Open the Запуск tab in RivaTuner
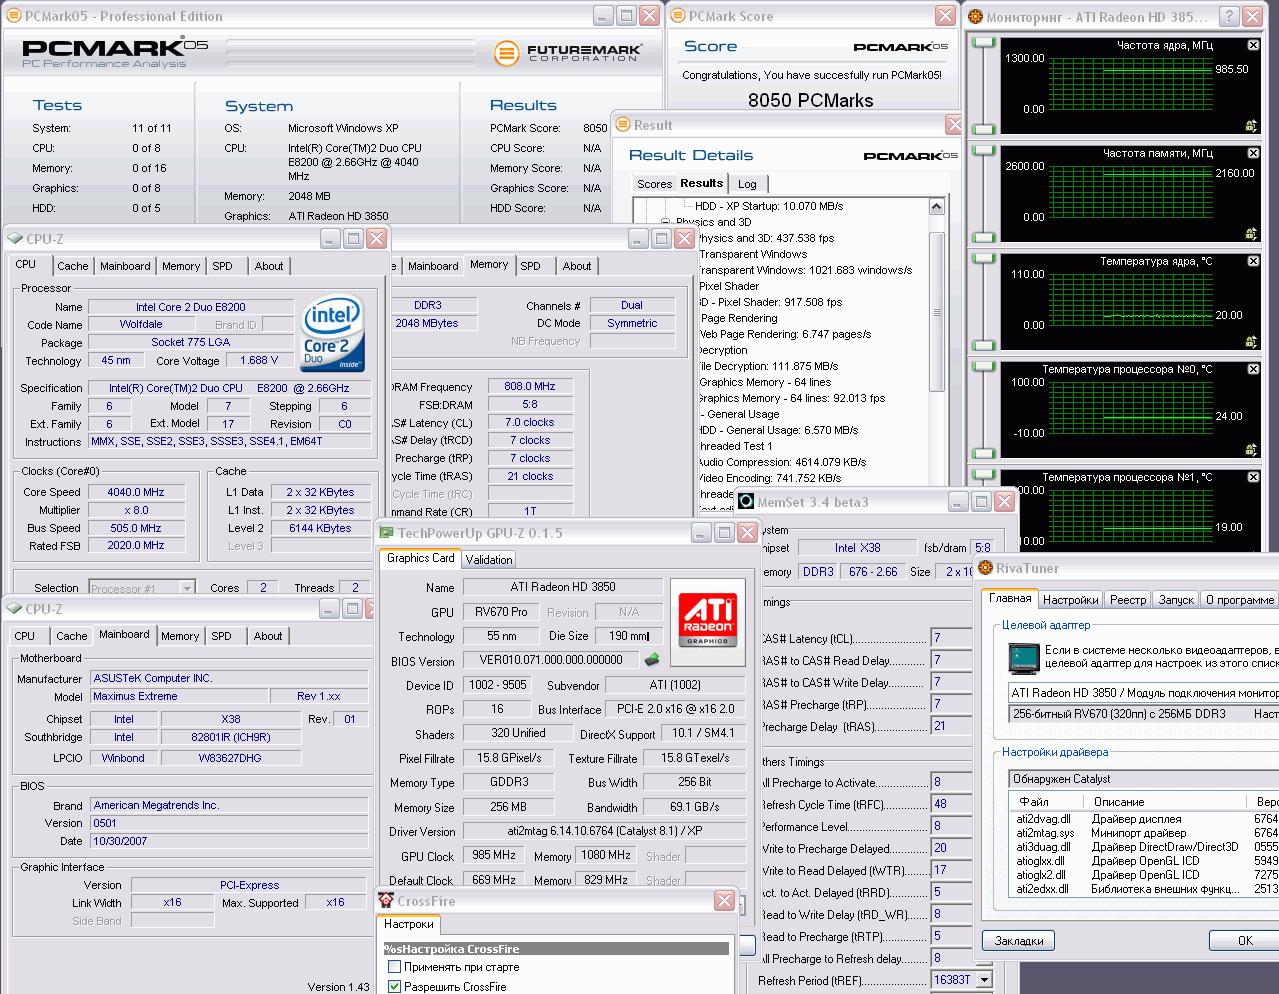This screenshot has width=1279, height=994. pyautogui.click(x=1176, y=600)
